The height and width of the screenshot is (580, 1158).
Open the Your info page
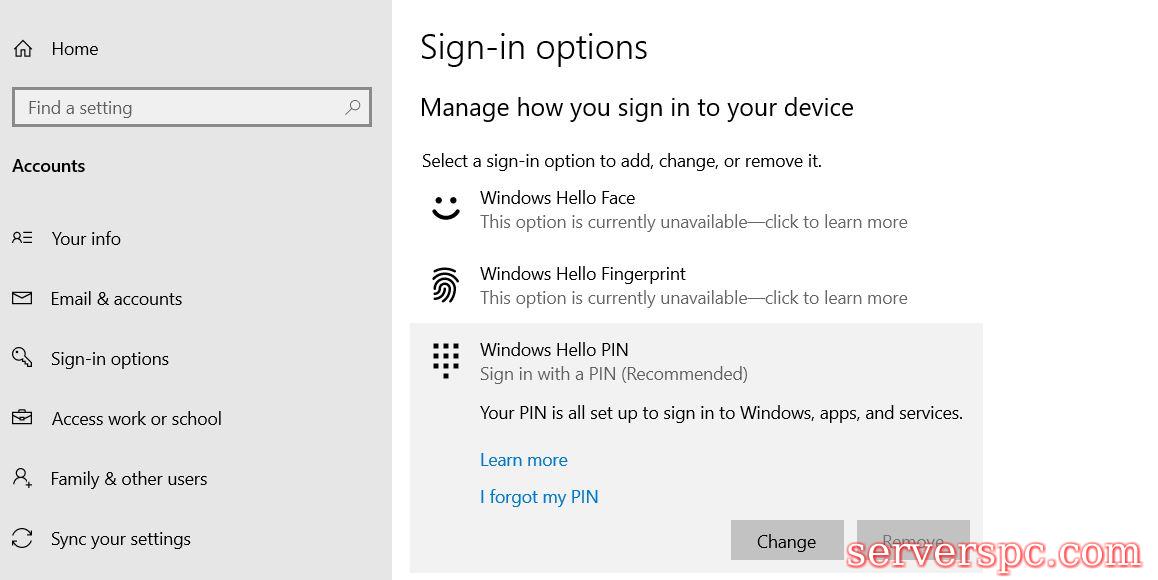pyautogui.click(x=86, y=239)
